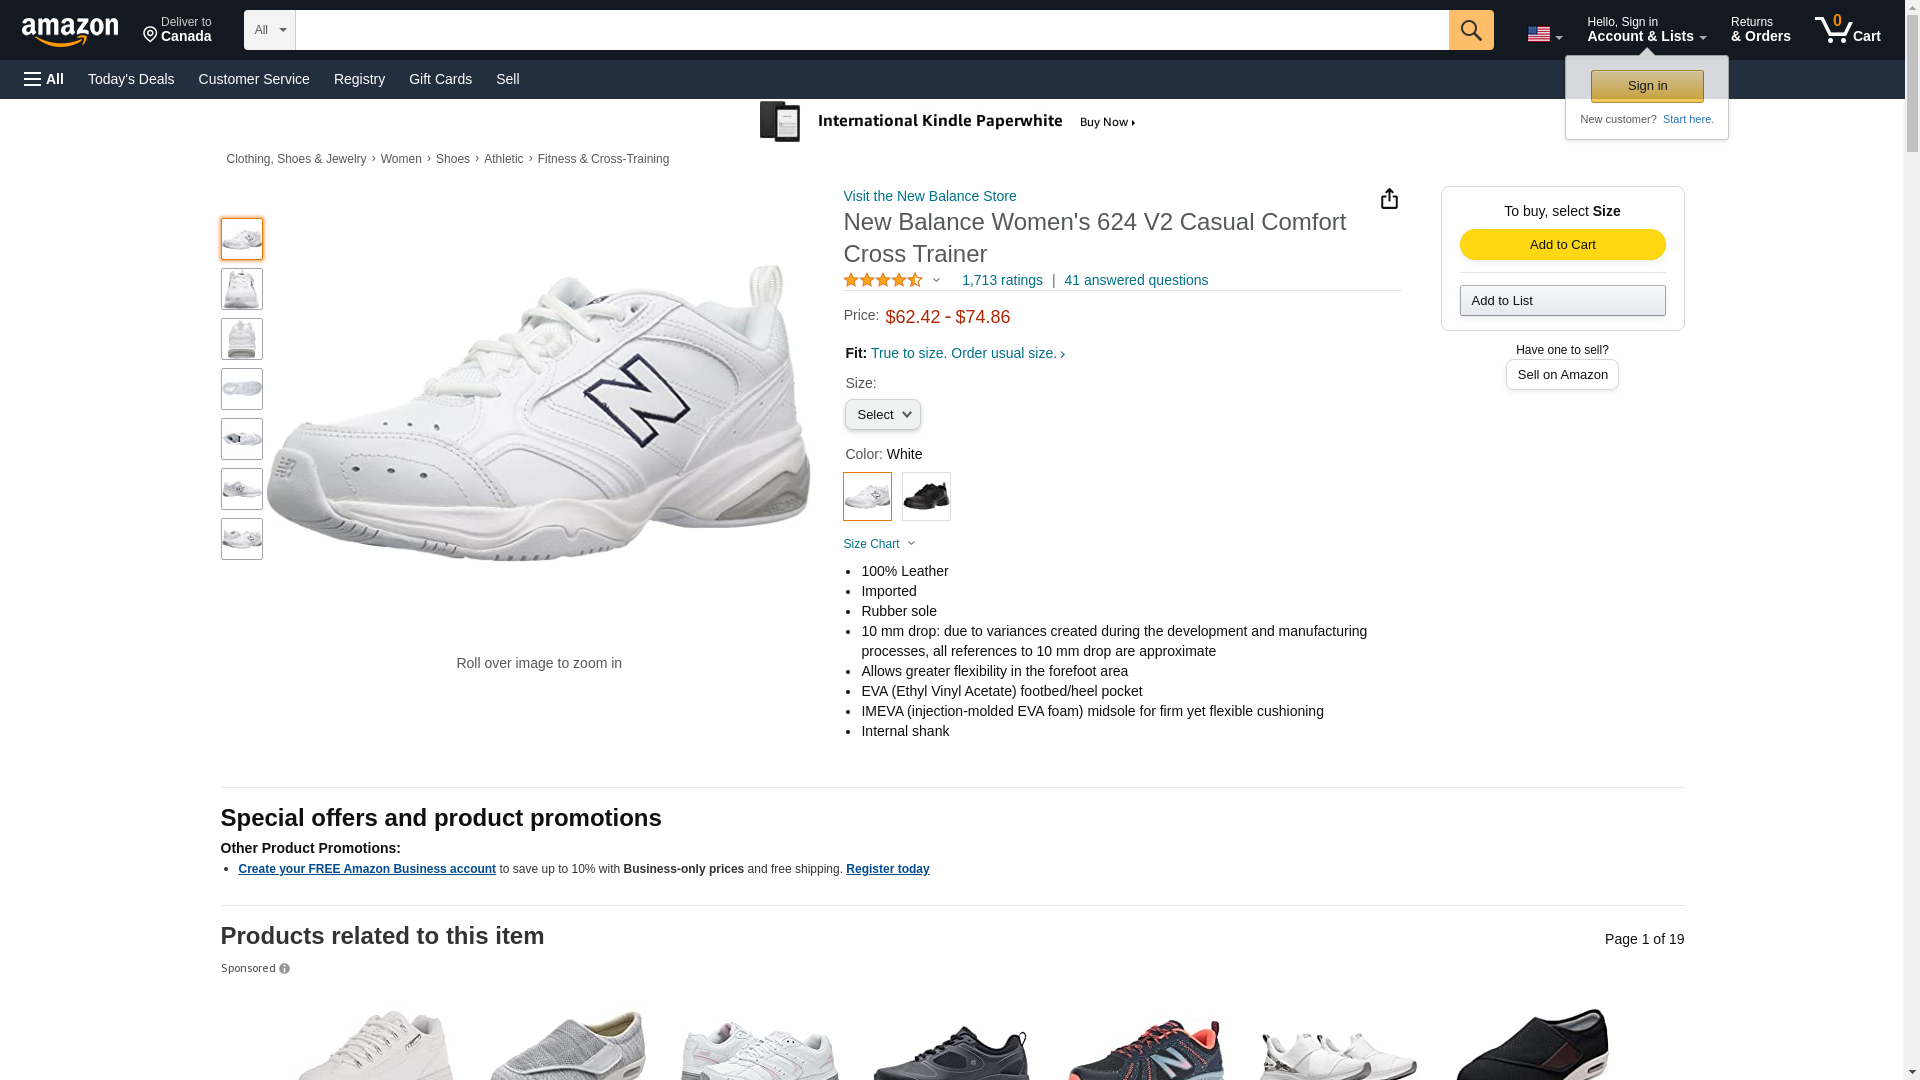Open Gift Cards in the nav bar
This screenshot has width=1920, height=1080.
[x=440, y=79]
